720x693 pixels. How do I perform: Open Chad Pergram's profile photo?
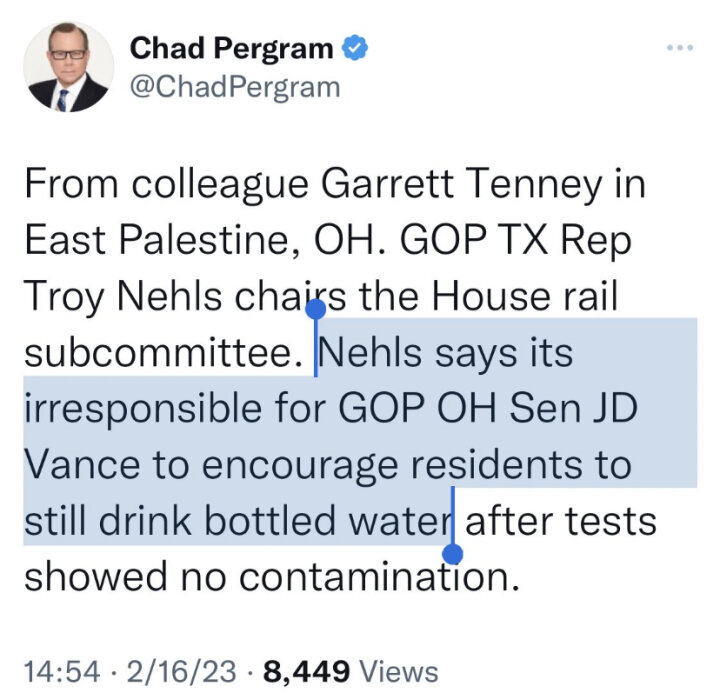tap(65, 65)
